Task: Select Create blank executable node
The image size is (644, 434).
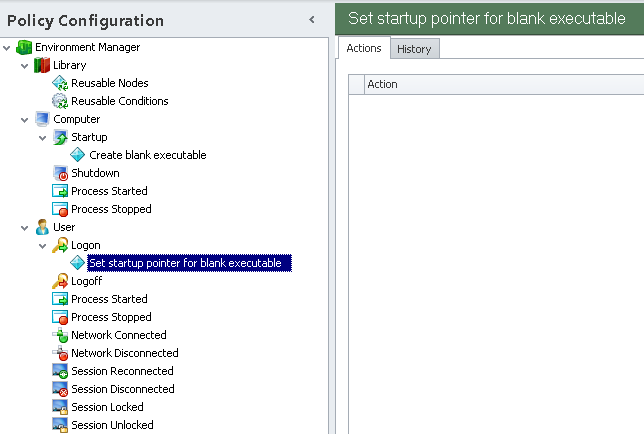Action: point(147,155)
